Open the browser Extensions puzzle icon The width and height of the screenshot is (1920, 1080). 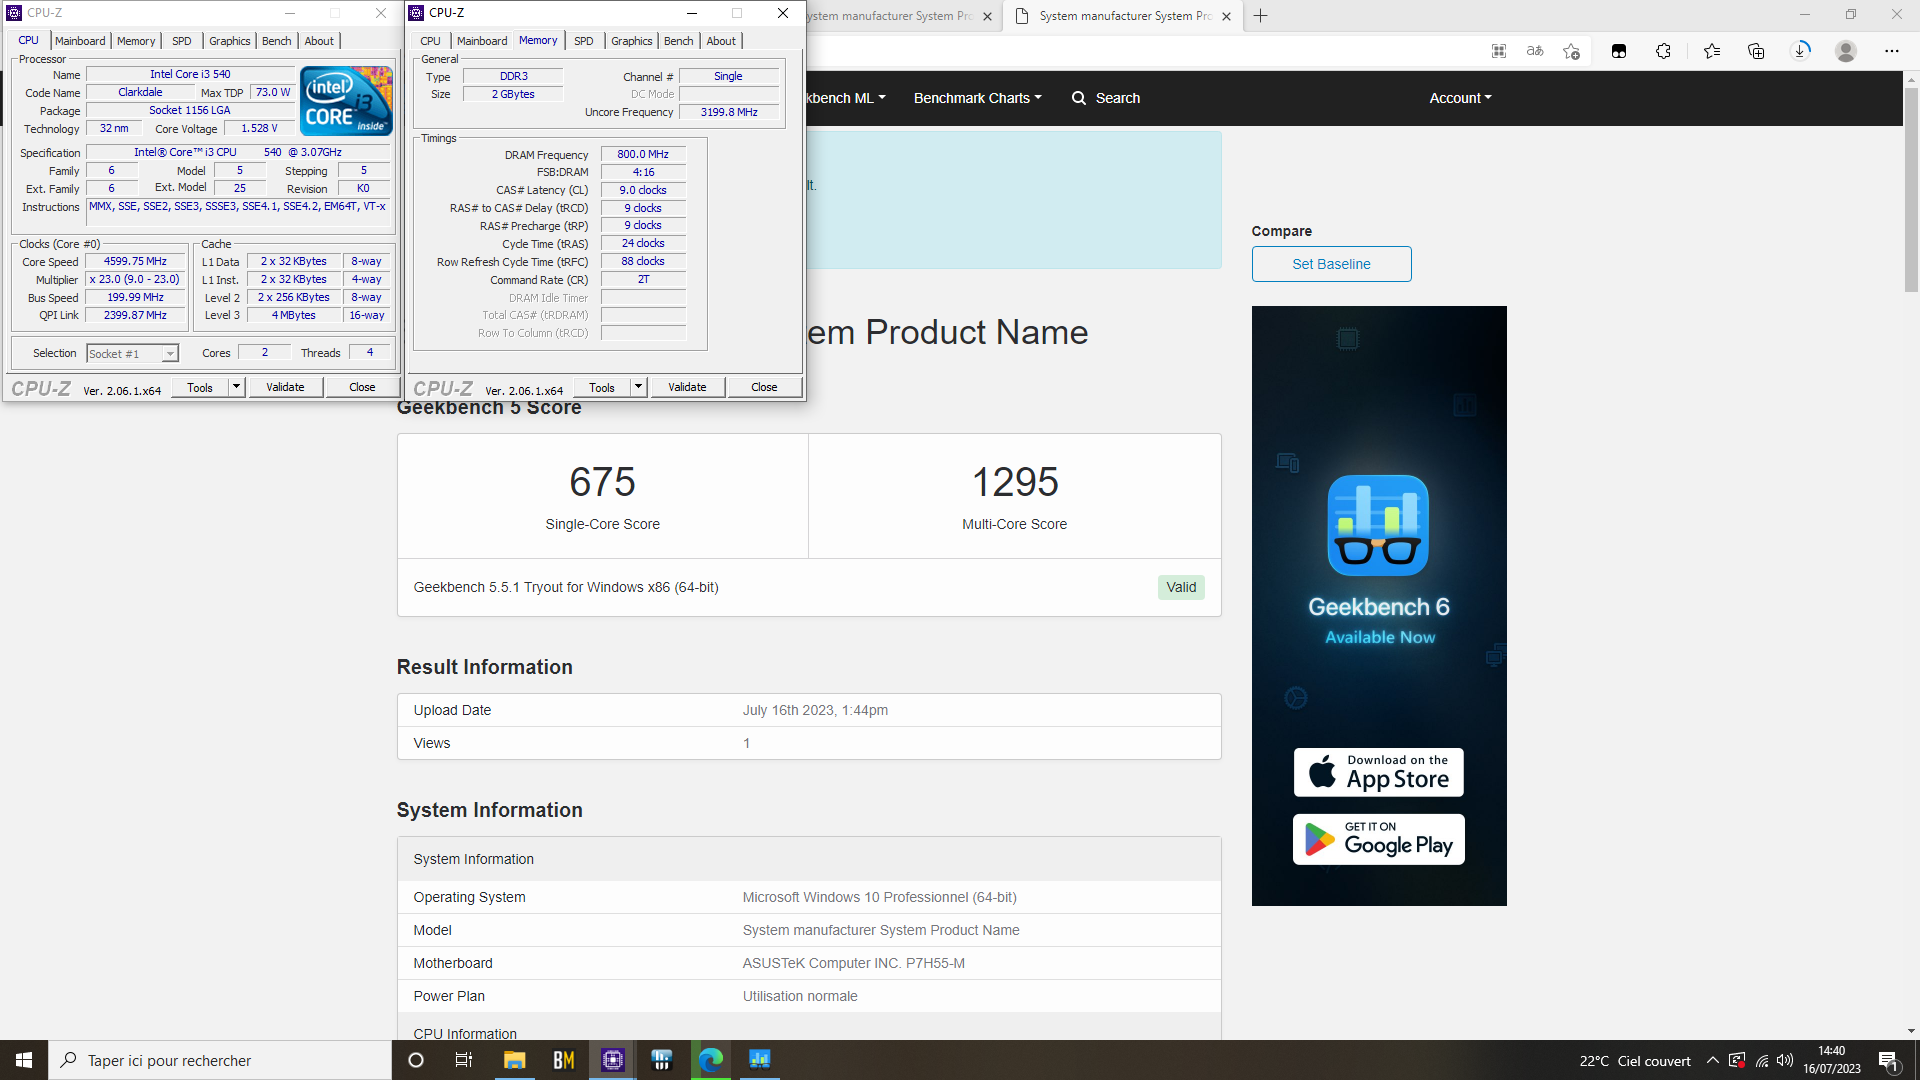click(x=1663, y=51)
